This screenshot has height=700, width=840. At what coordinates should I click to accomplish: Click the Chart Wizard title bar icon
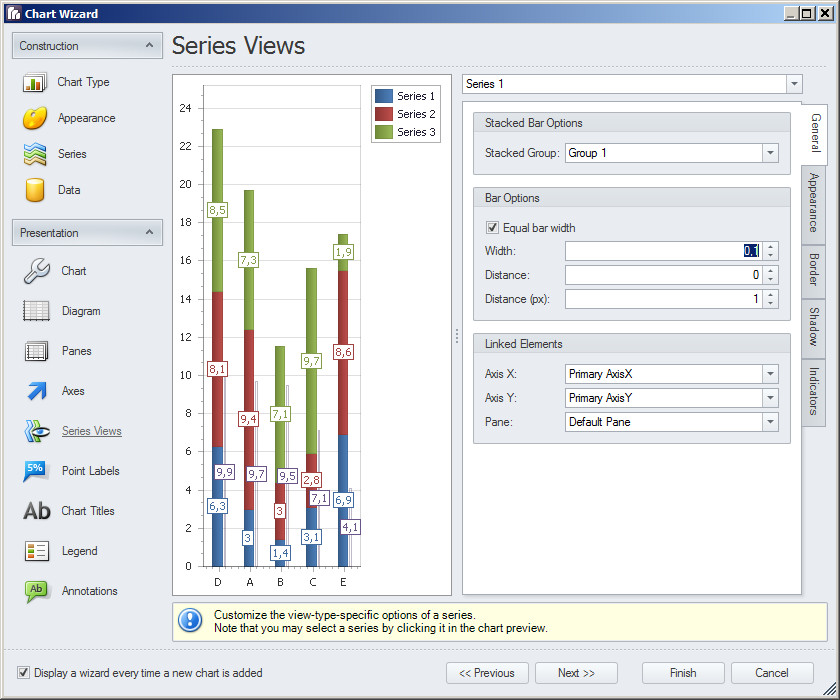pos(13,13)
